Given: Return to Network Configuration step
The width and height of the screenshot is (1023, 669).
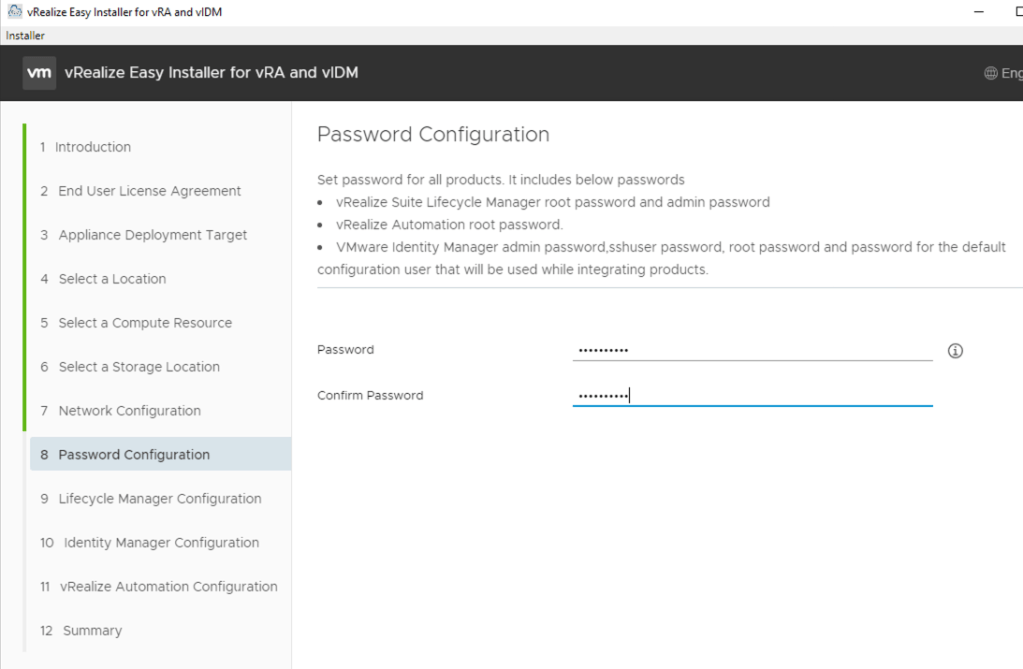Looking at the screenshot, I should [129, 411].
